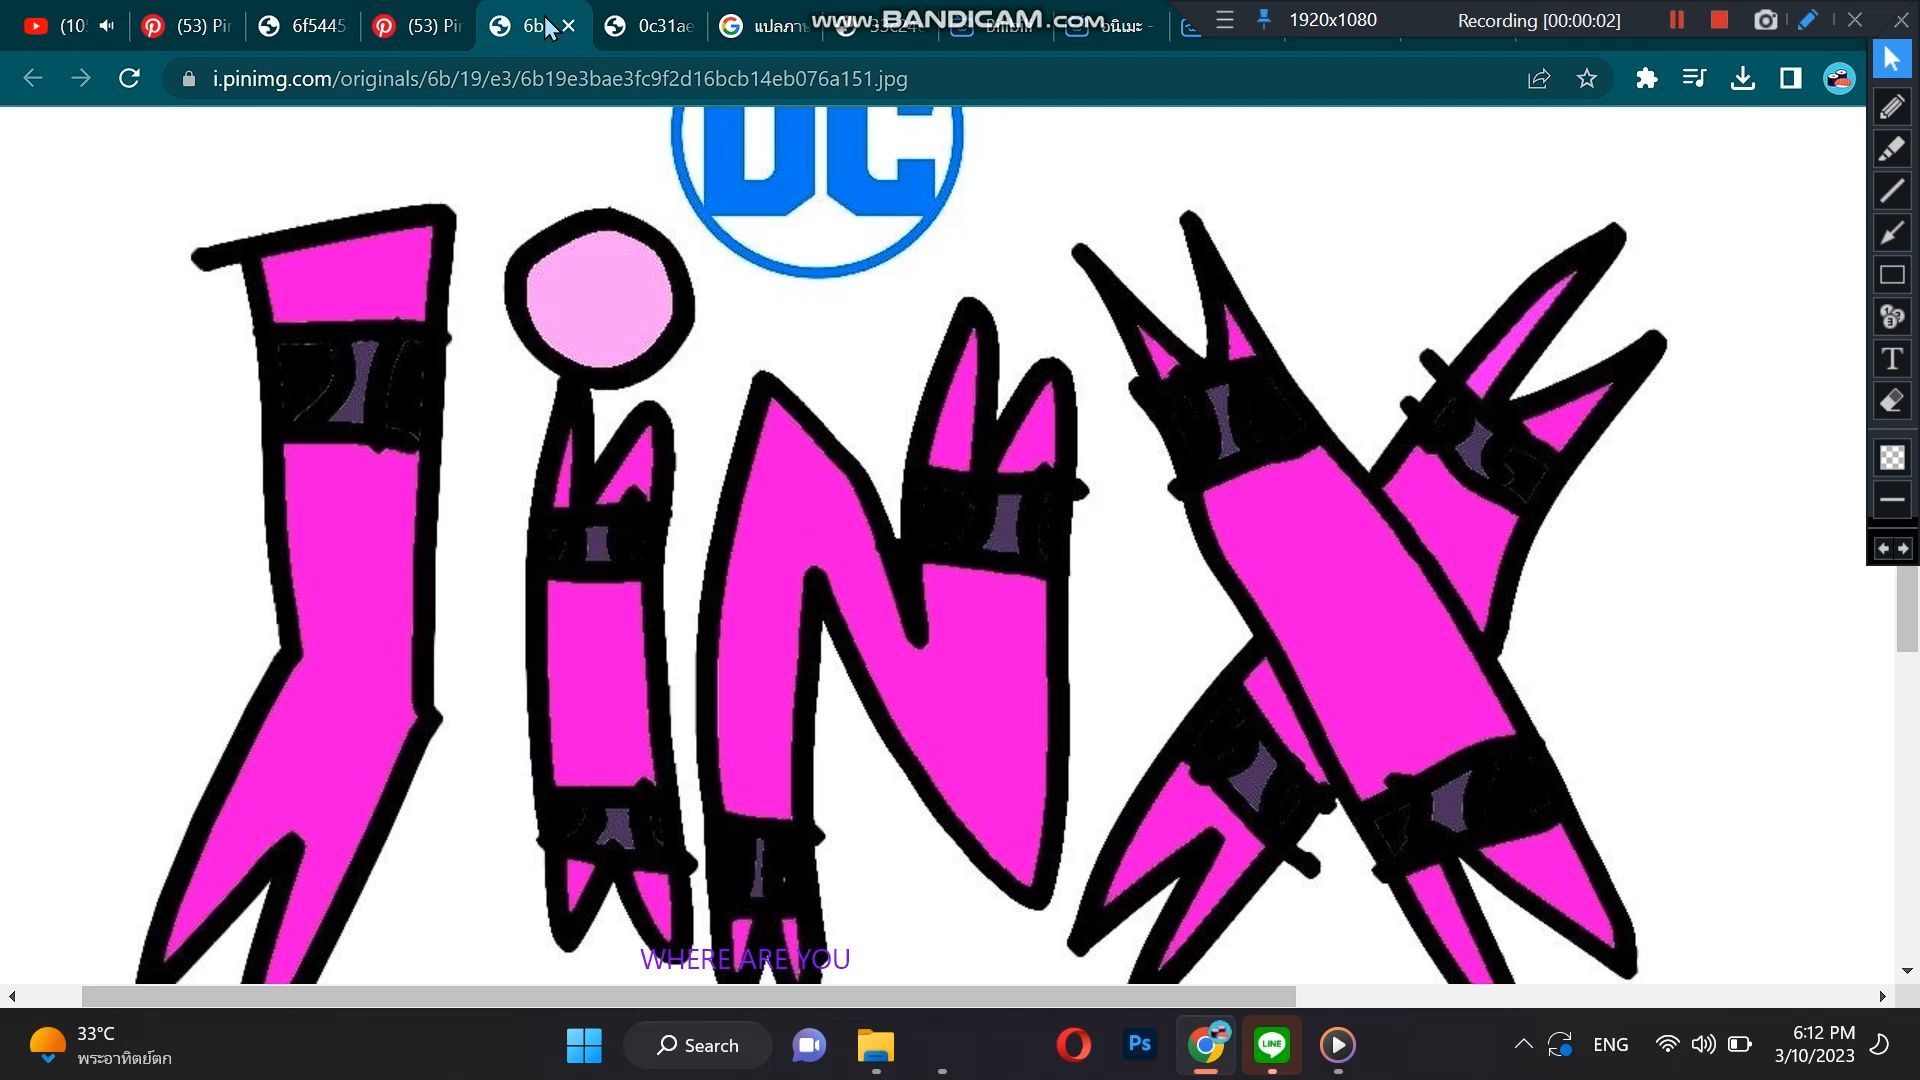Image resolution: width=1920 pixels, height=1080 pixels.
Task: Switch the ENG input language
Action: [1610, 1044]
